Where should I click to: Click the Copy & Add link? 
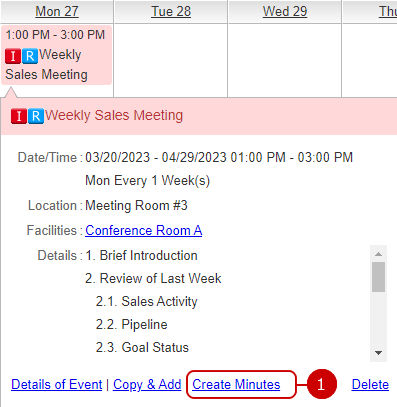[x=147, y=384]
